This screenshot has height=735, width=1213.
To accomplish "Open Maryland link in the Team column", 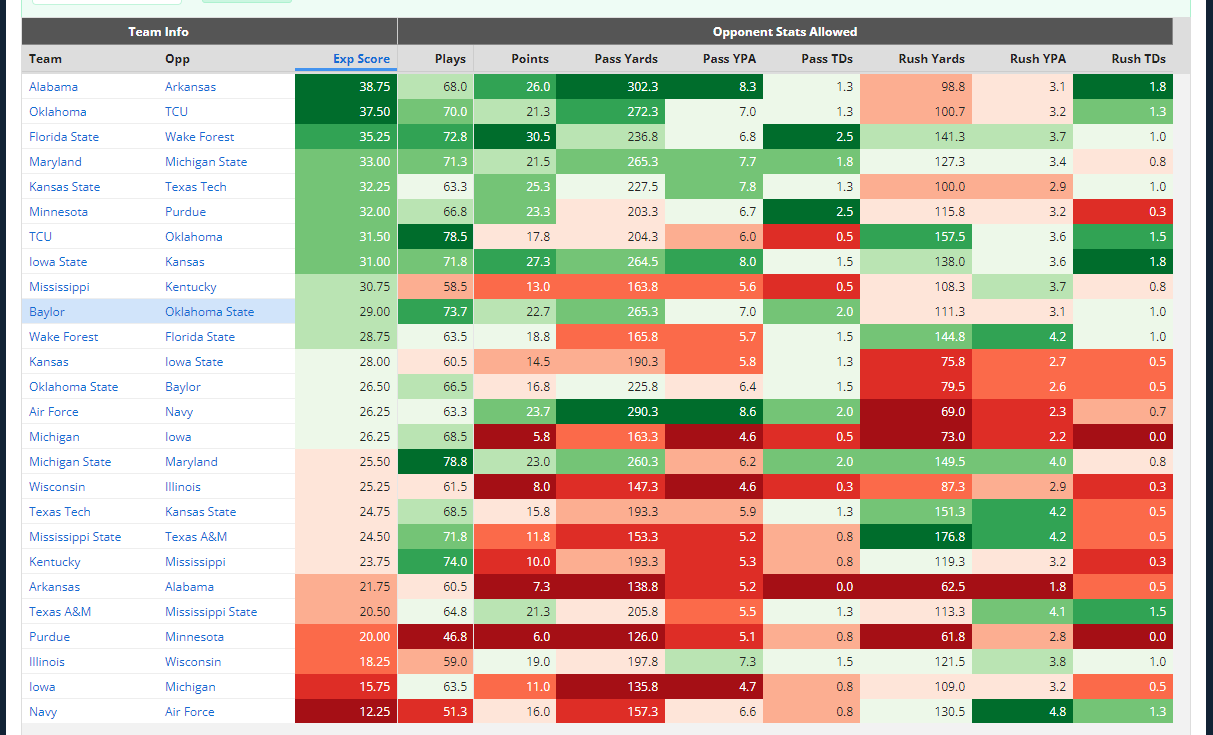I will point(55,162).
